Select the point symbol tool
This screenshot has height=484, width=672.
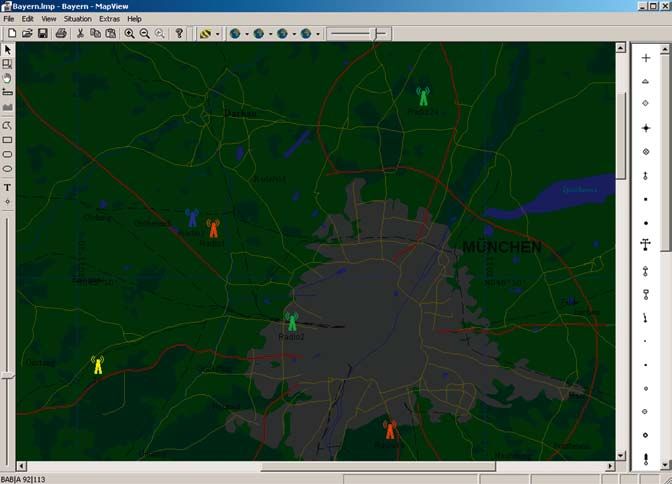tap(7, 201)
